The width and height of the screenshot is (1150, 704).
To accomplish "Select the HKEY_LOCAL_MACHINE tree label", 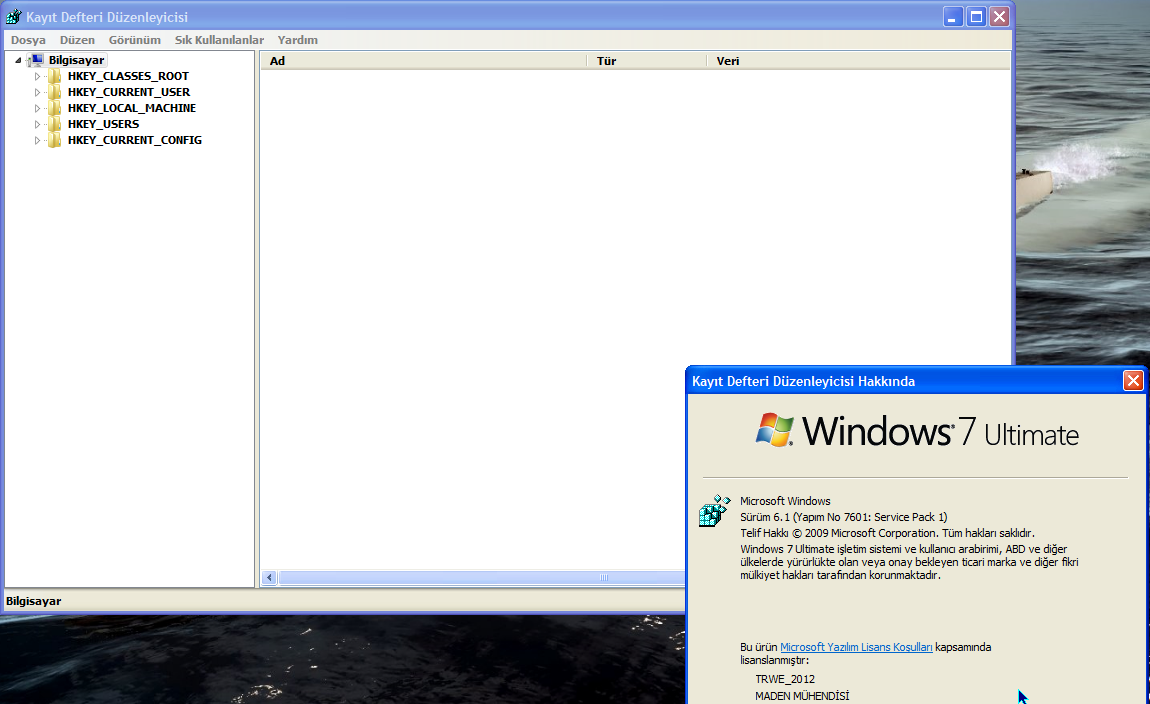I will [x=132, y=108].
